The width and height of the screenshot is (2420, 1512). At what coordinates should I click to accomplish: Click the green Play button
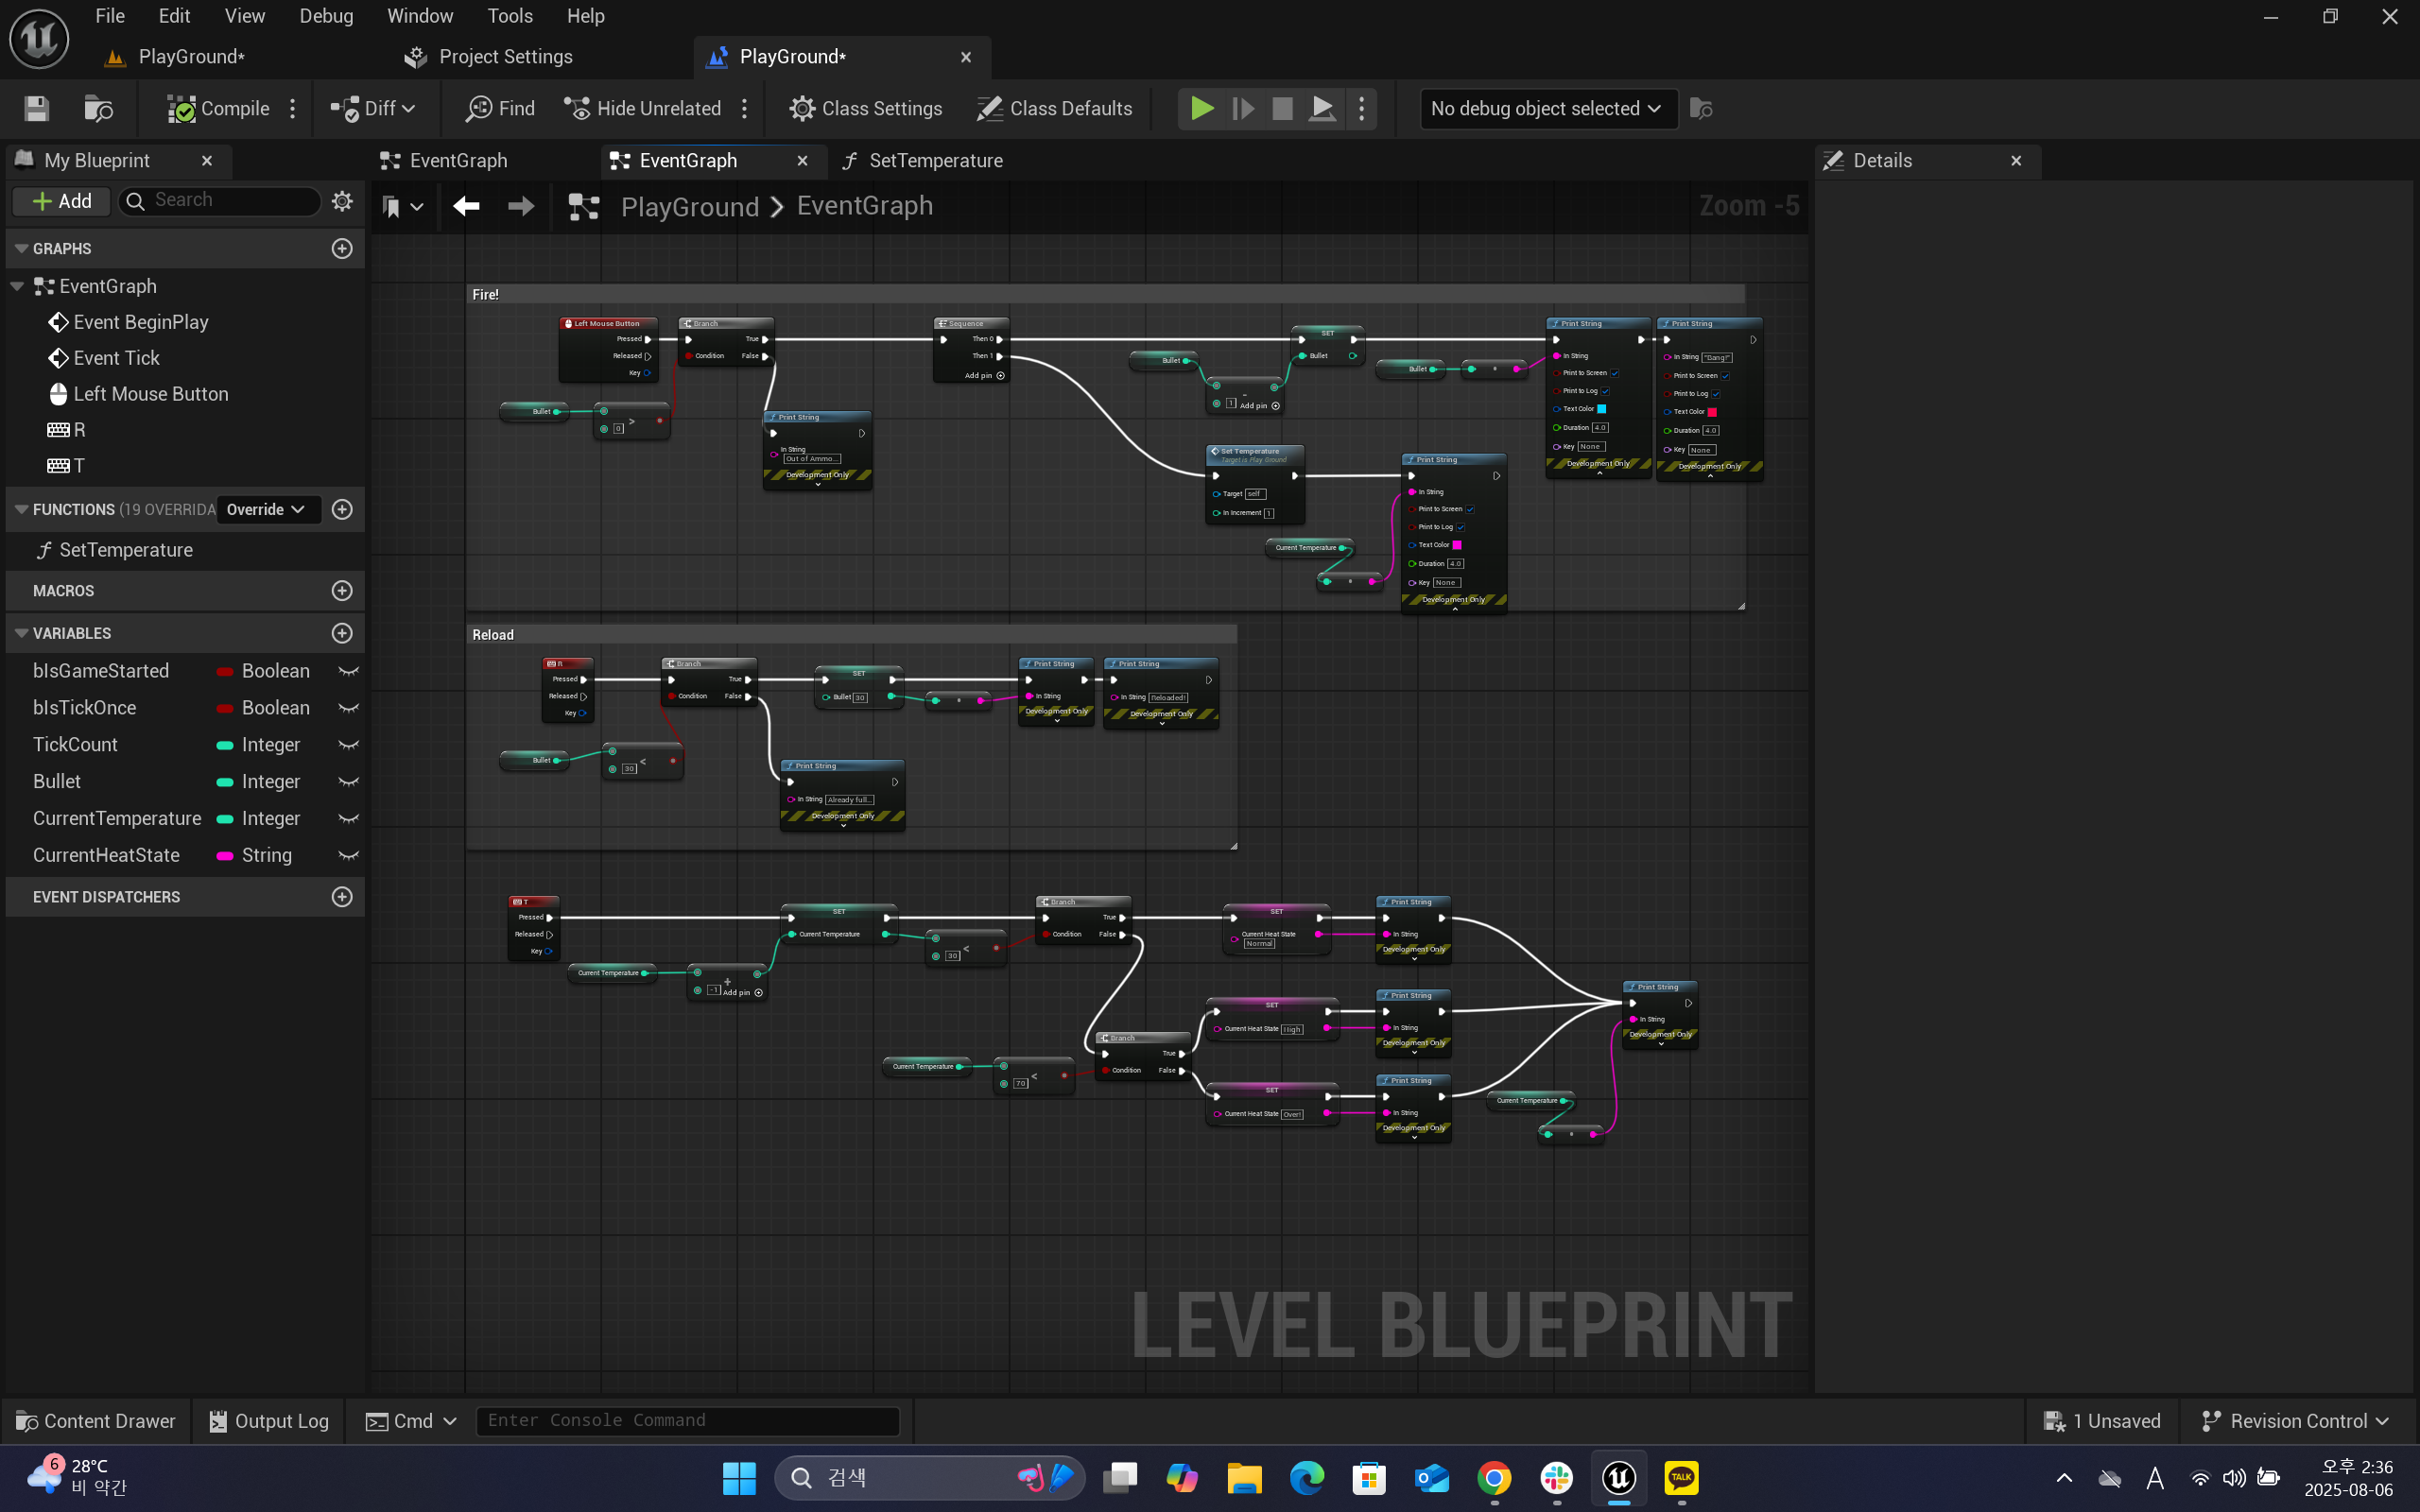point(1202,108)
